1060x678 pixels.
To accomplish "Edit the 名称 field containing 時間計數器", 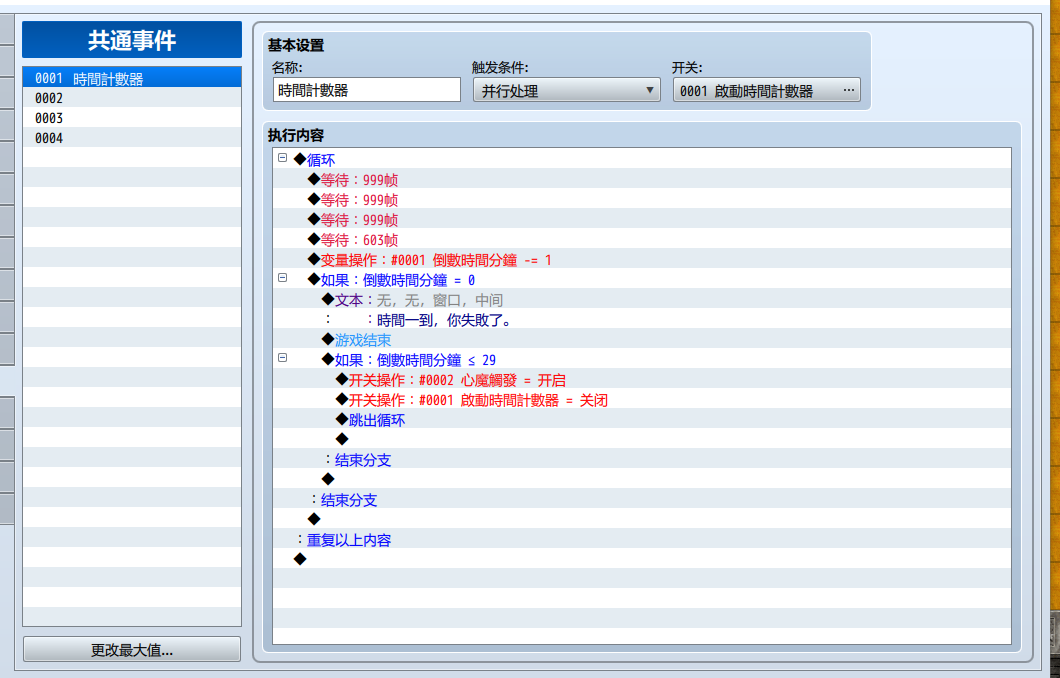I will tap(367, 90).
